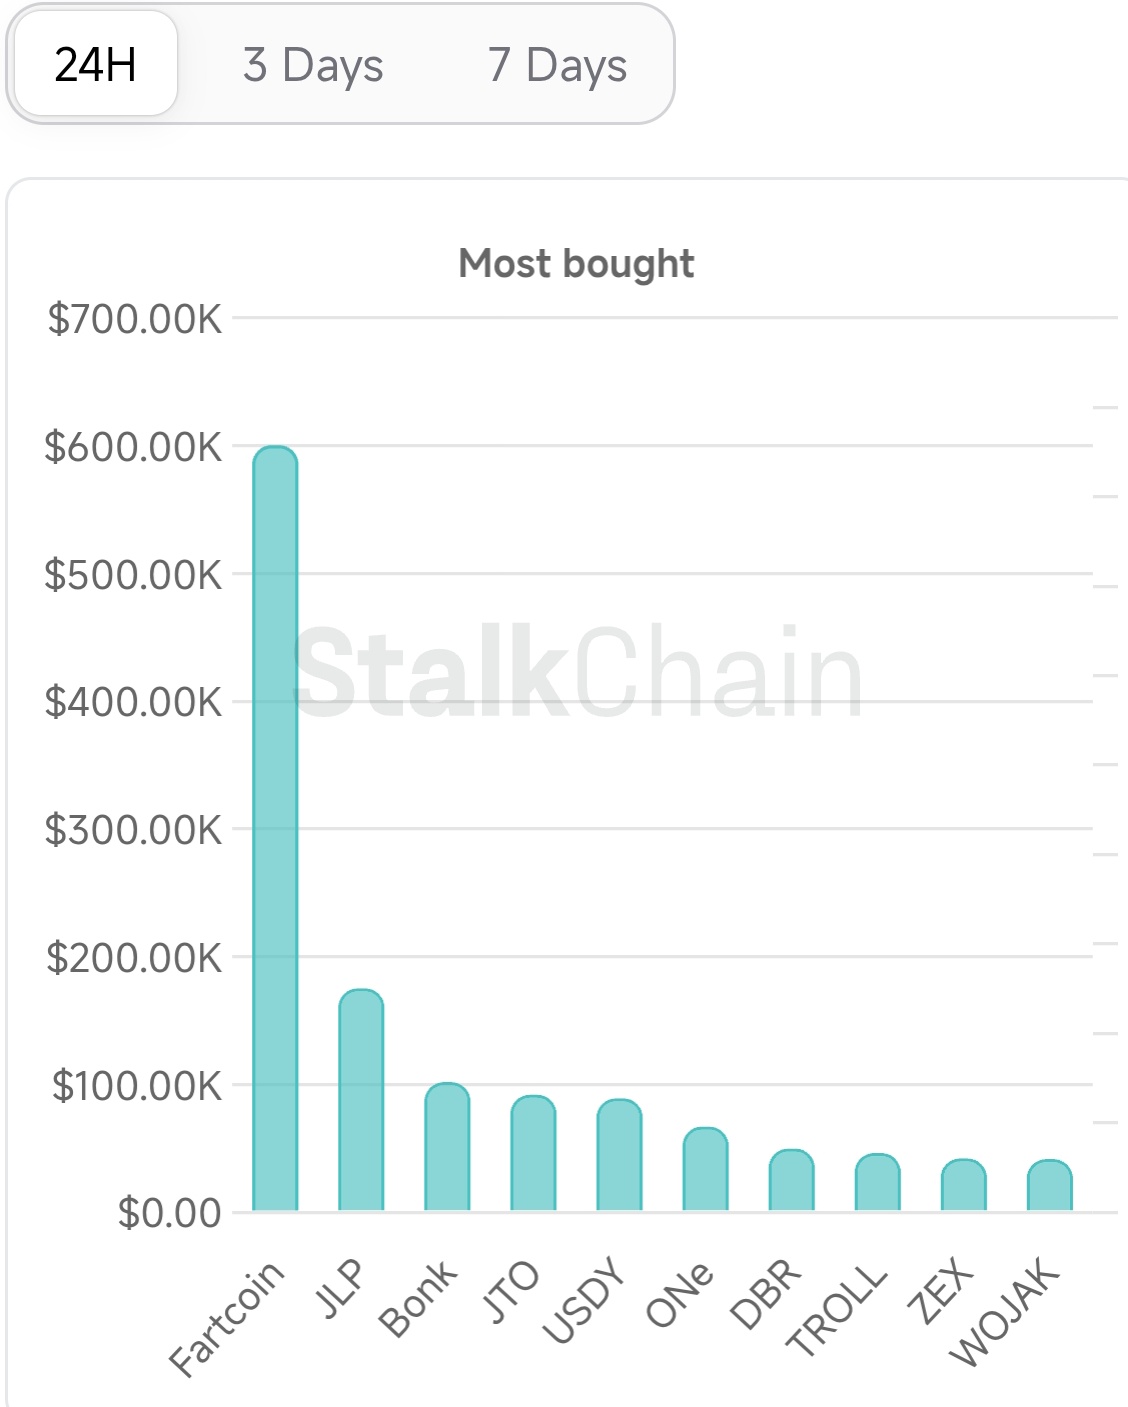
Task: Select the Bonk bar
Action: pyautogui.click(x=447, y=1147)
